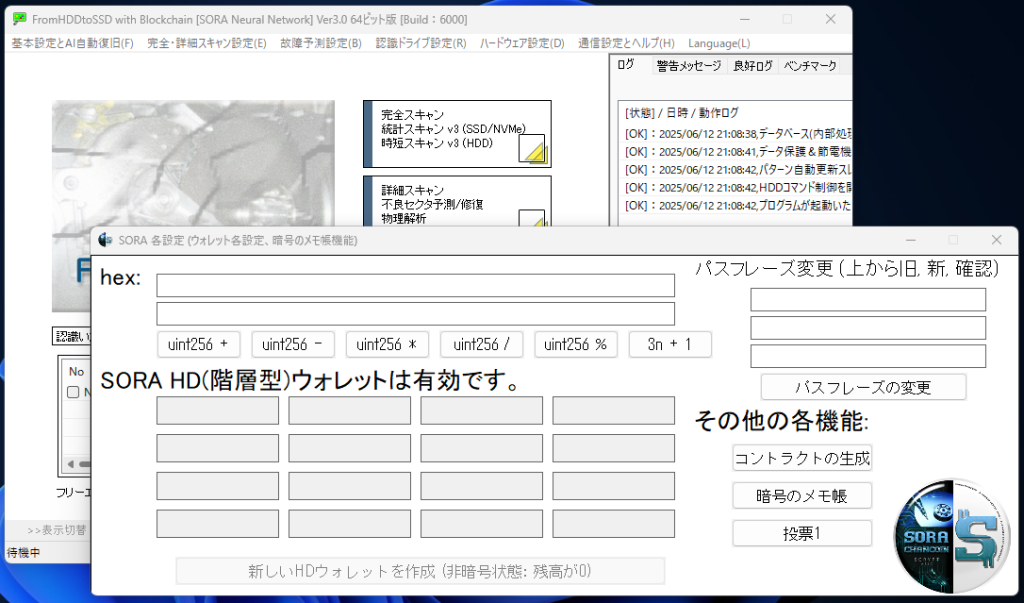This screenshot has width=1024, height=603.
Task: Click the uint256 * button
Action: tap(387, 344)
